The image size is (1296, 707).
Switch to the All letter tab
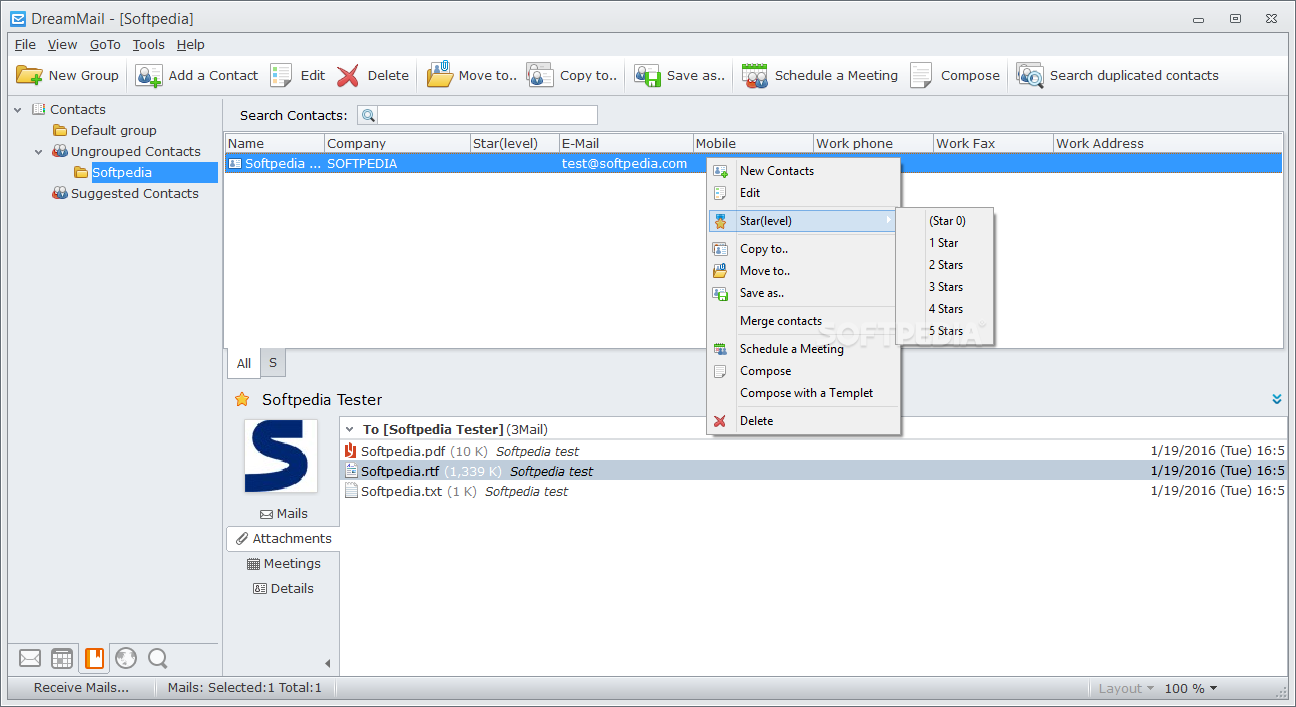244,364
